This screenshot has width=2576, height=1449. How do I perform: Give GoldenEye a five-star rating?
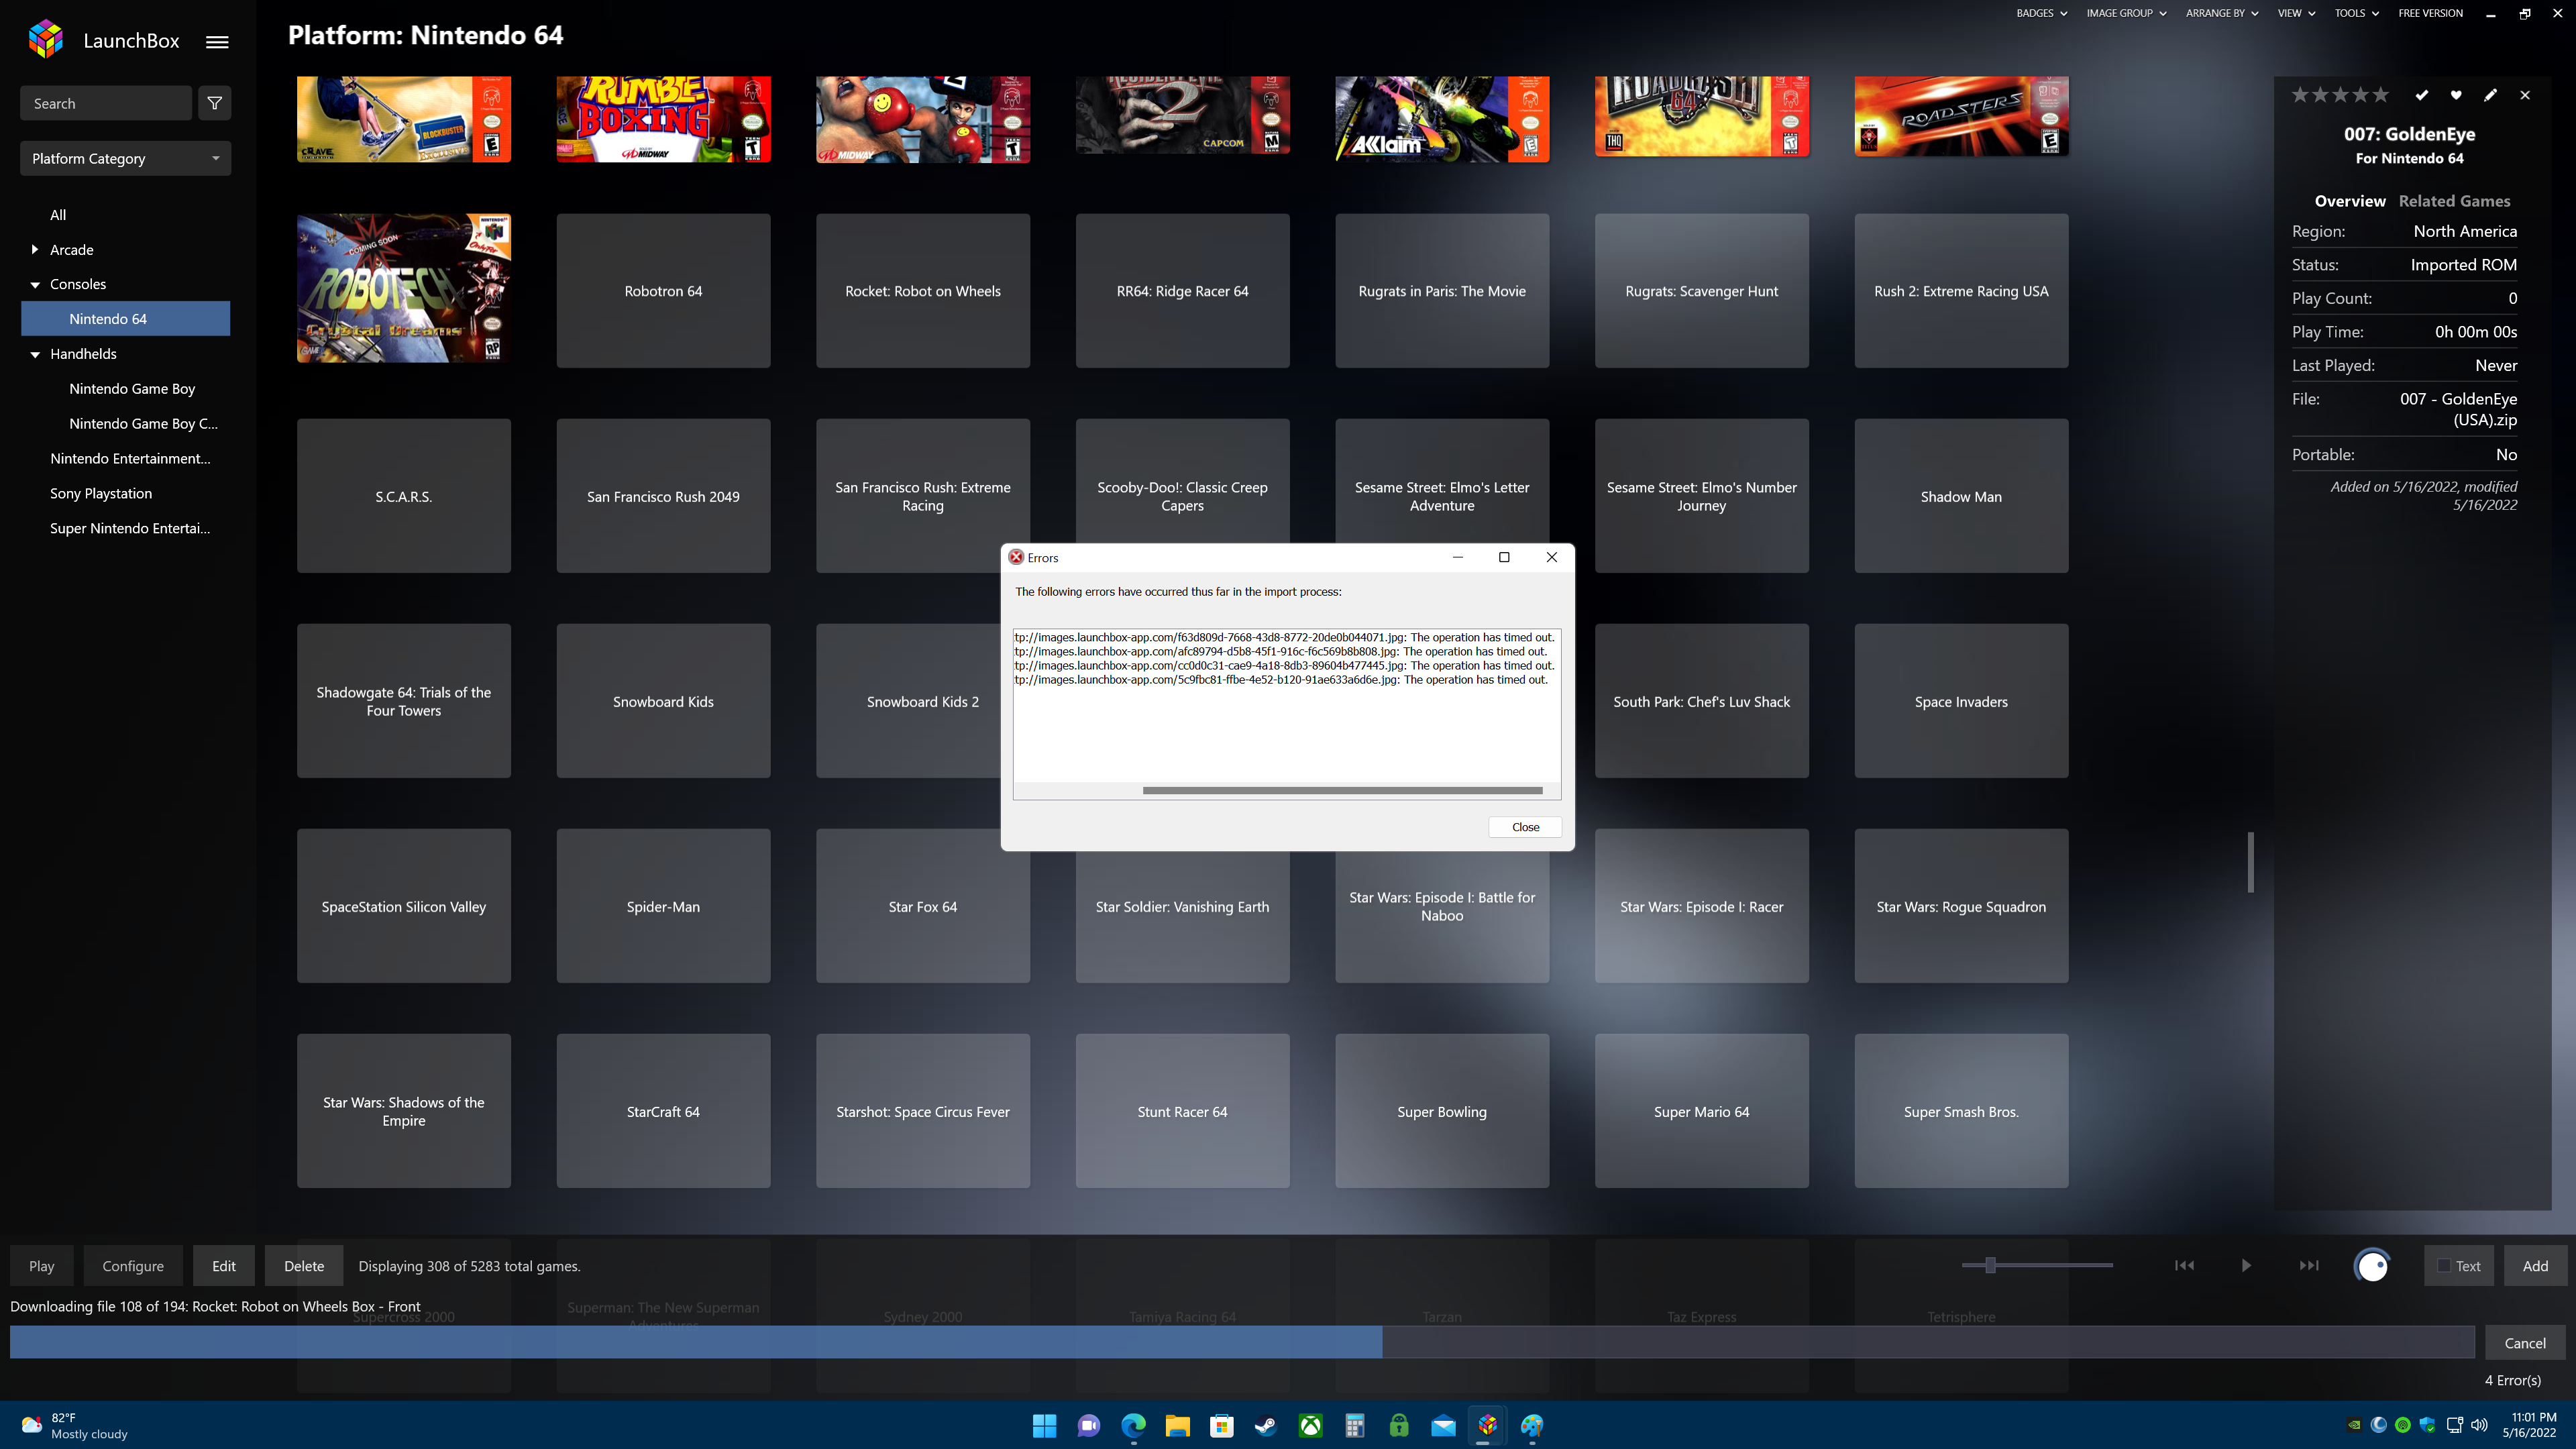(x=2381, y=95)
